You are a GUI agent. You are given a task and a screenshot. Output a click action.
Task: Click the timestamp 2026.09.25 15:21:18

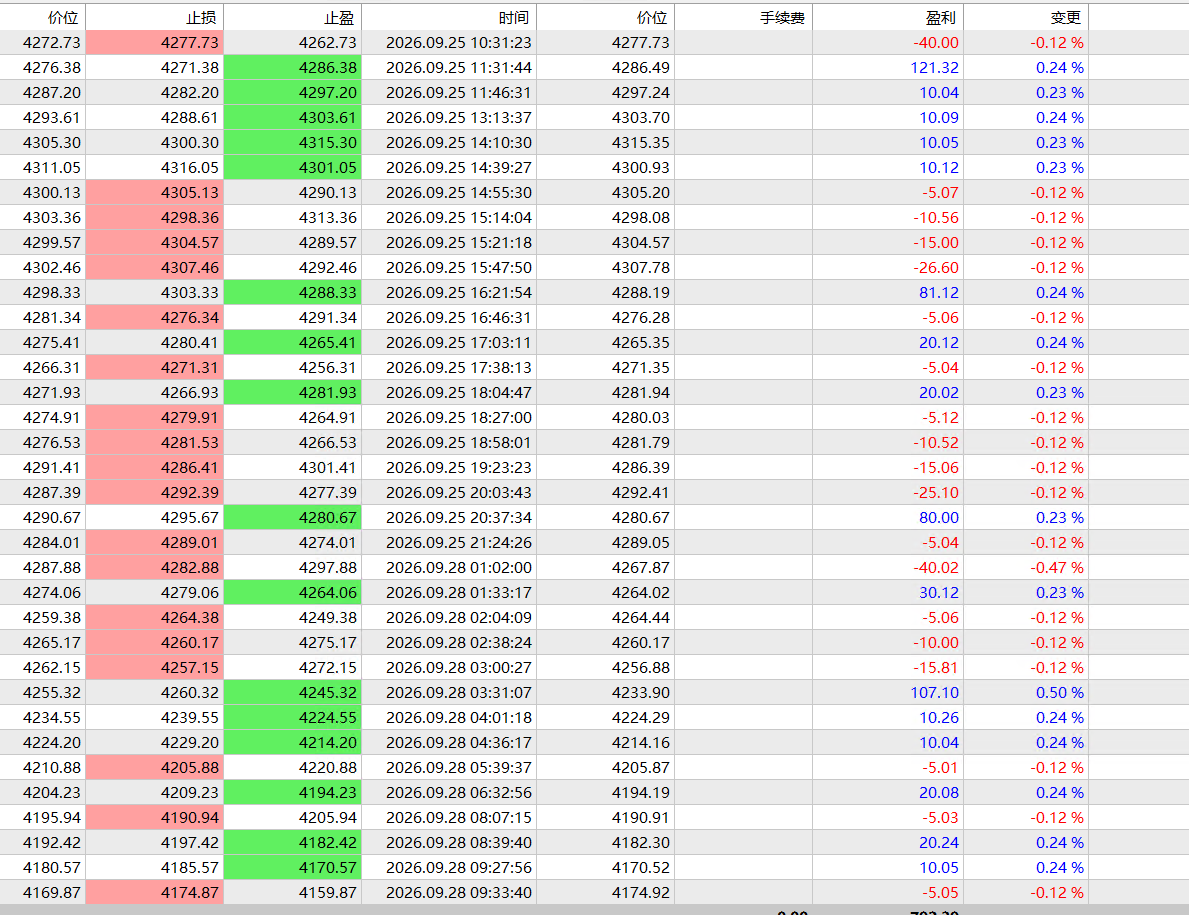pos(459,243)
